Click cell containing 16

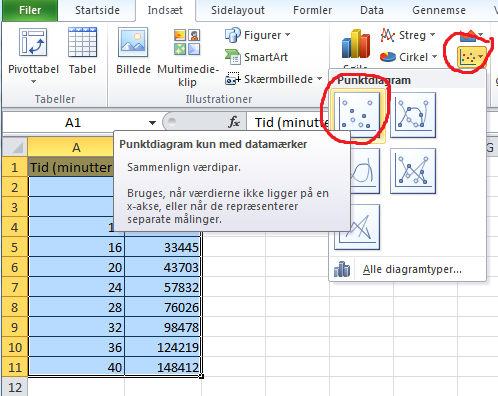(77, 247)
